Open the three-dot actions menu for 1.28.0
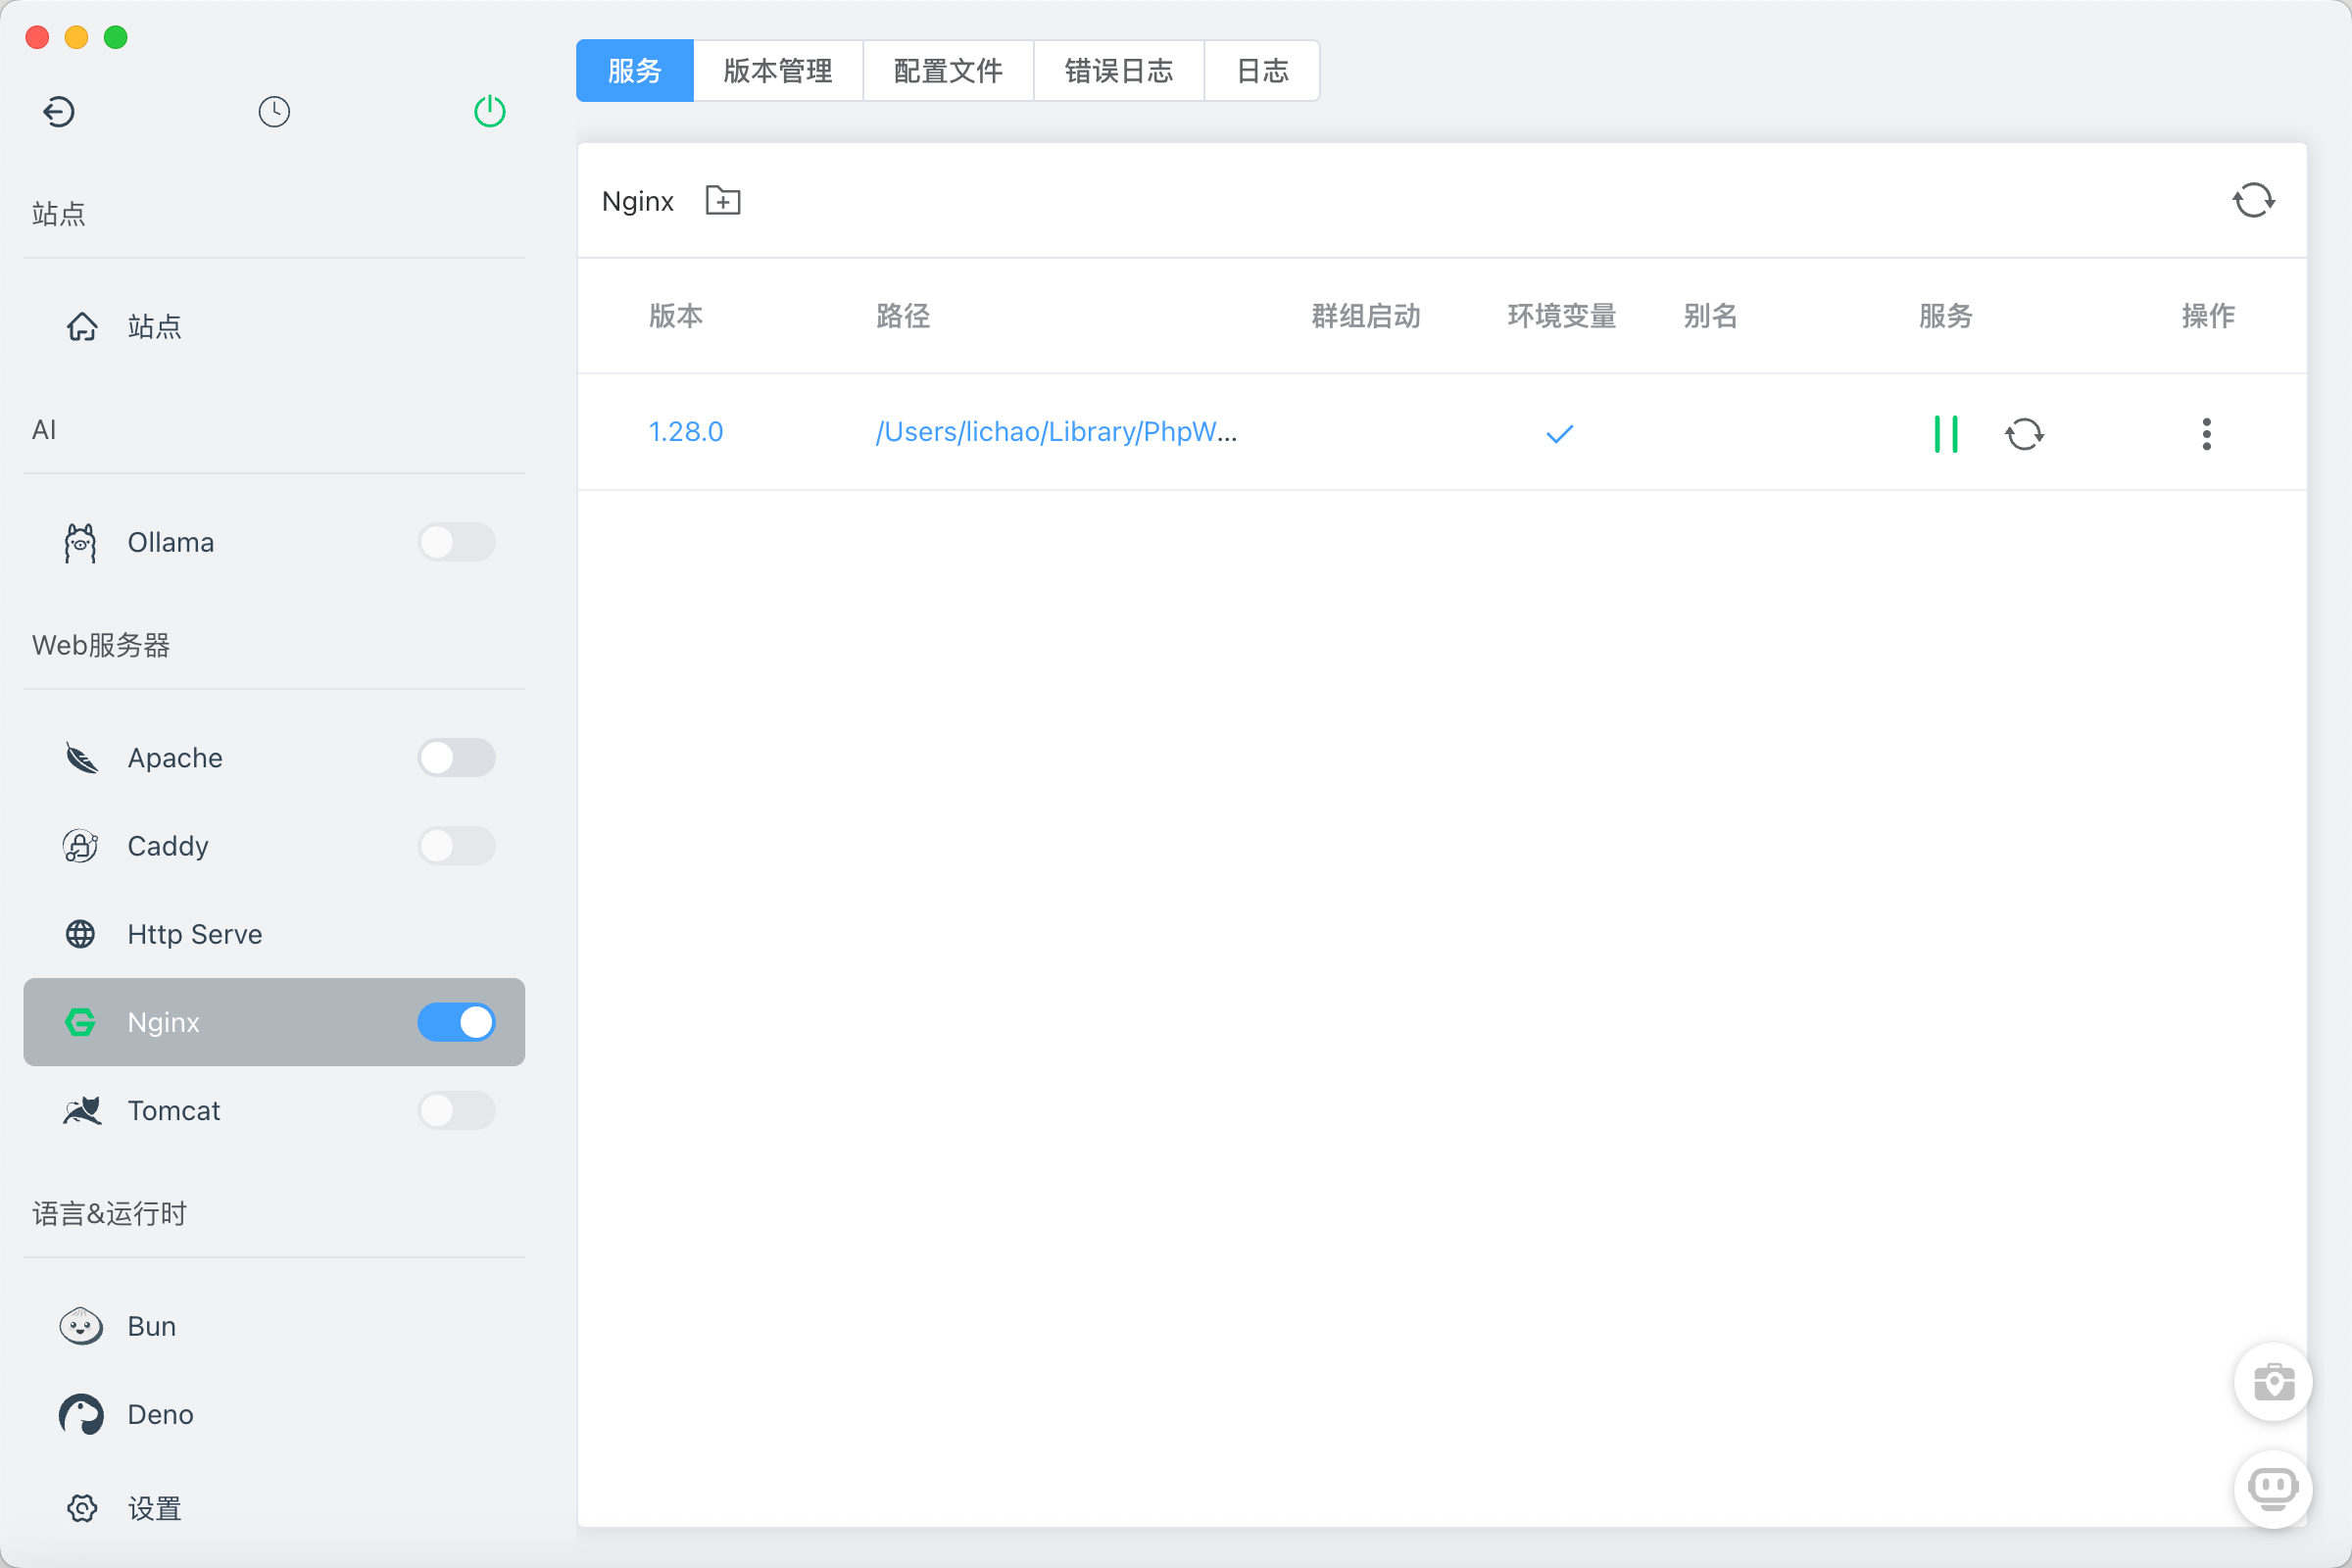The width and height of the screenshot is (2352, 1568). [x=2206, y=434]
